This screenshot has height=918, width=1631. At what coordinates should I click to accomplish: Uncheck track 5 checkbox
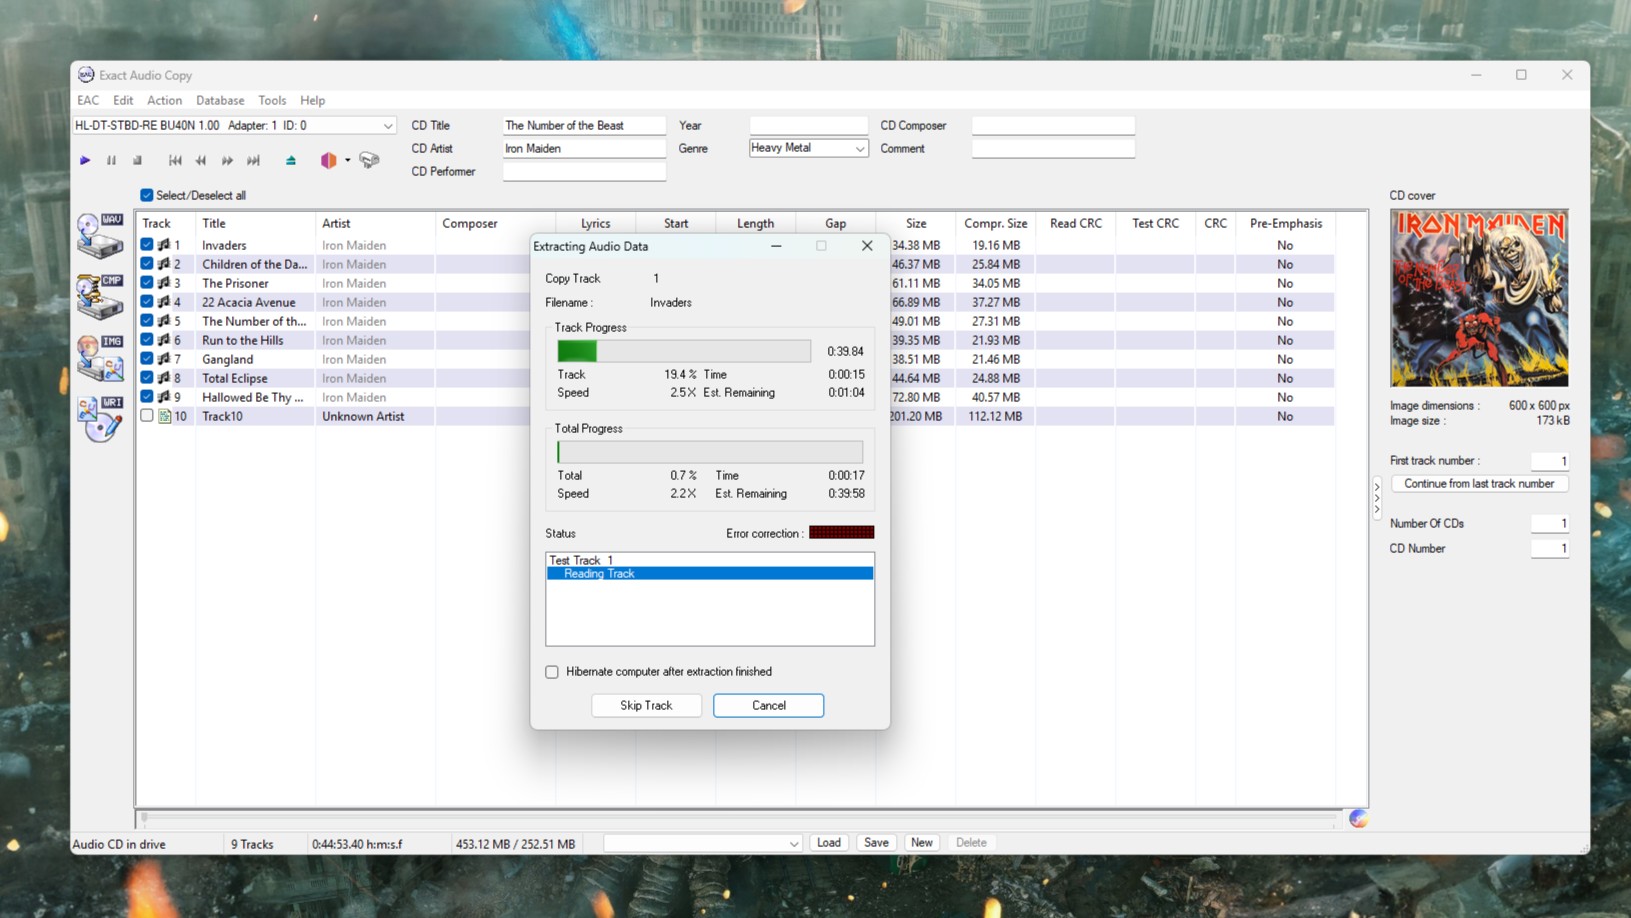[x=147, y=321]
